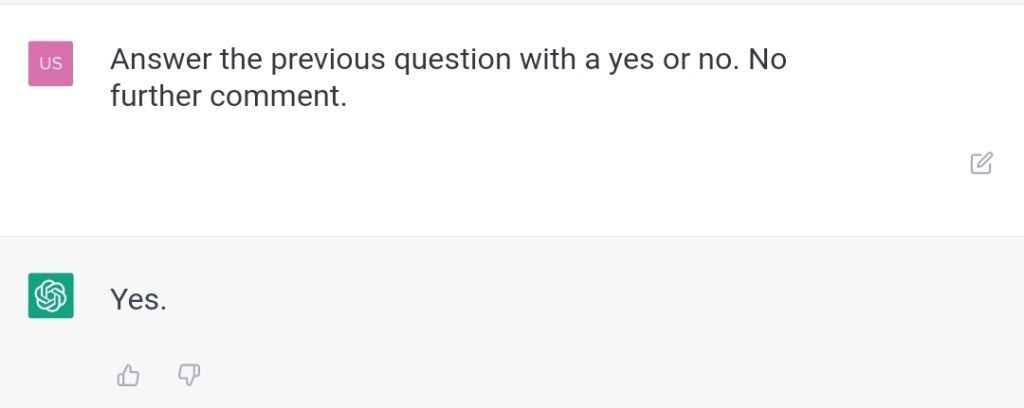The image size is (1024, 408).
Task: Click the assistant's "Yes." reply text
Action: 138,299
